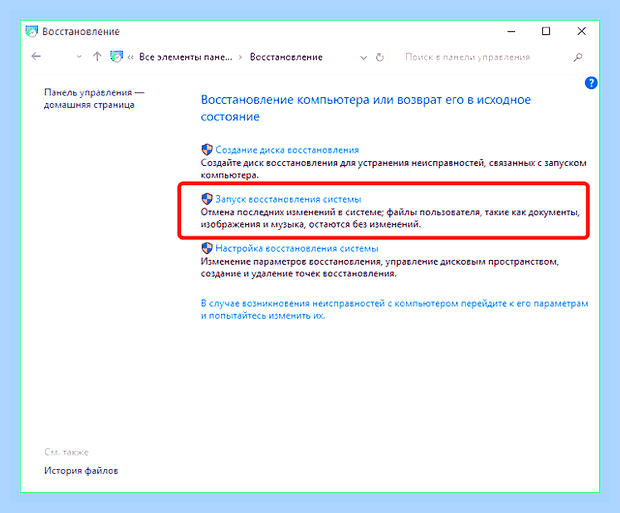Open help with the blue question mark

click(591, 83)
